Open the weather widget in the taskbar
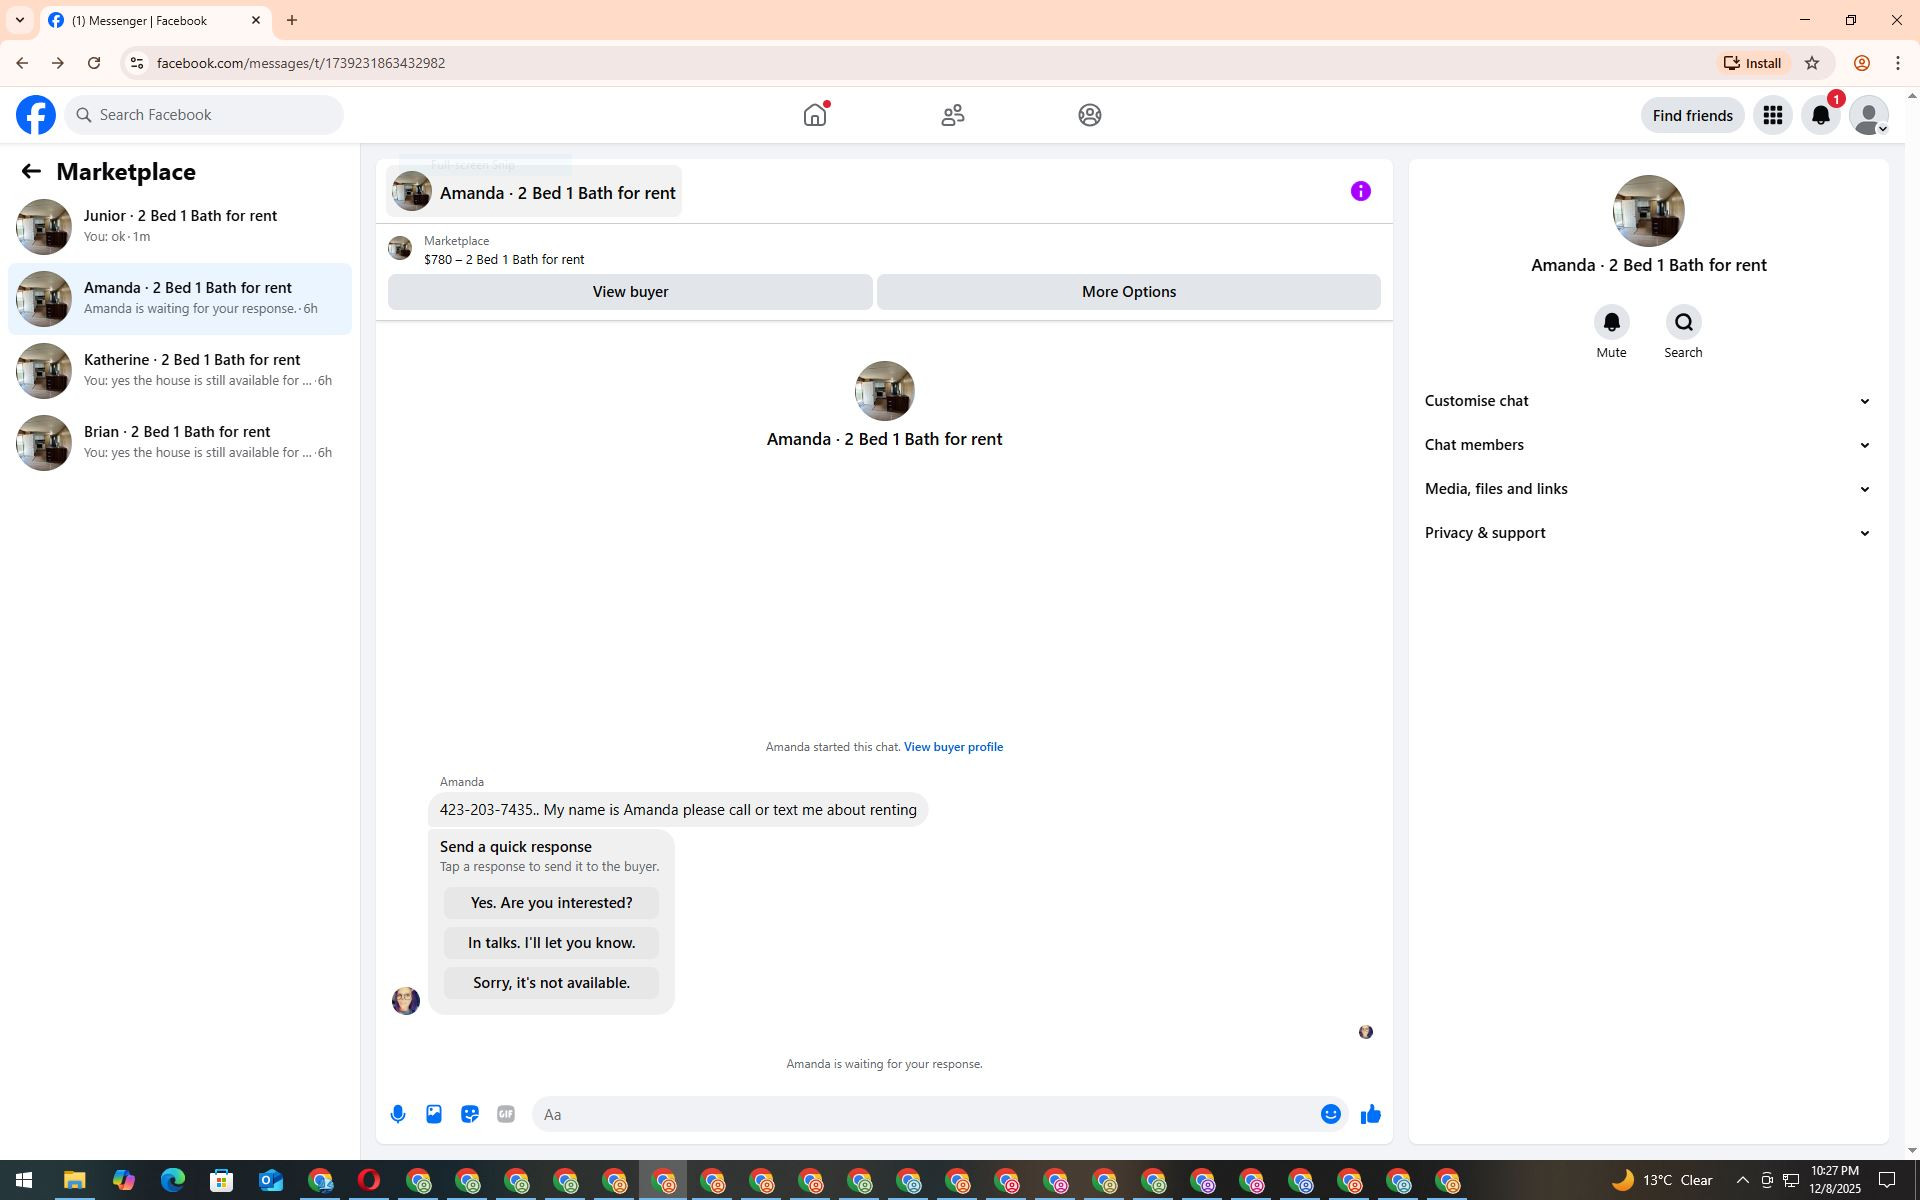The image size is (1920, 1200). click(1663, 1181)
